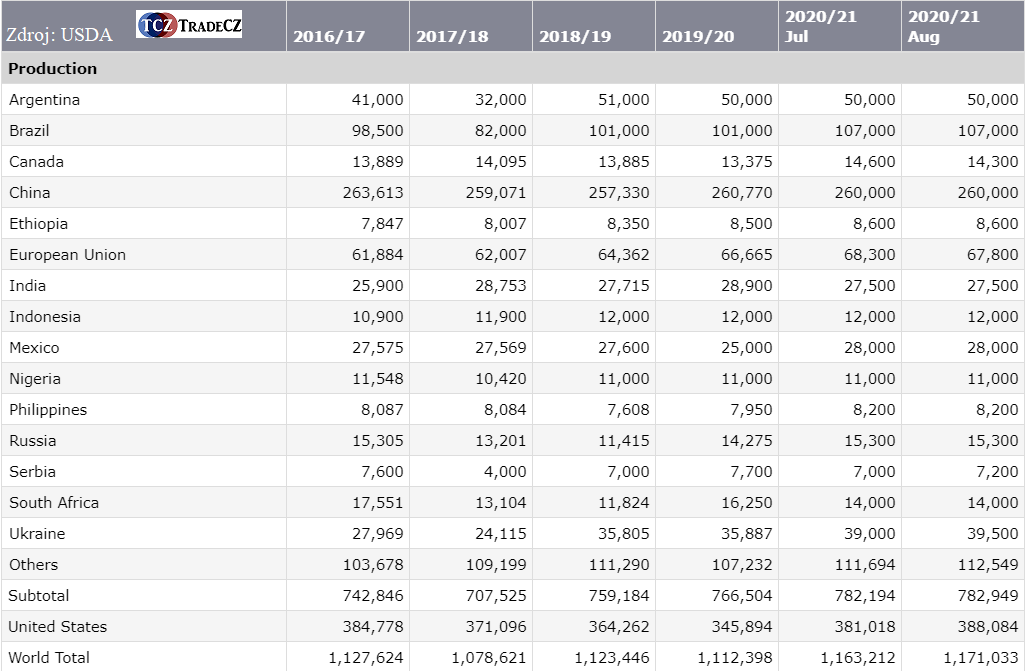1026x671 pixels.
Task: Select the 2016/17 column header
Action: pyautogui.click(x=329, y=37)
